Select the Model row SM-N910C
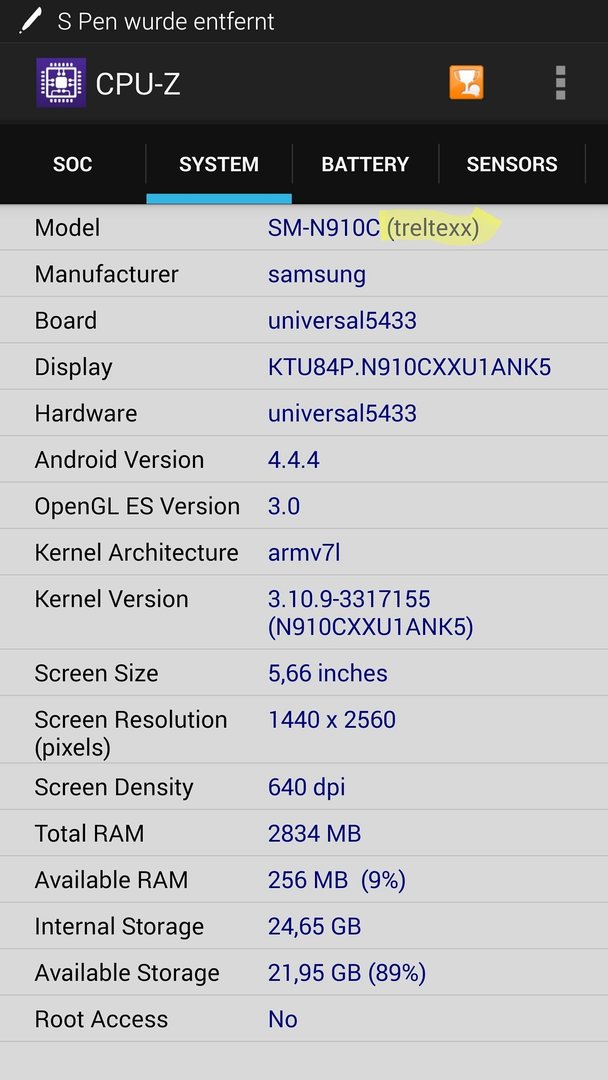The image size is (608, 1080). (304, 227)
